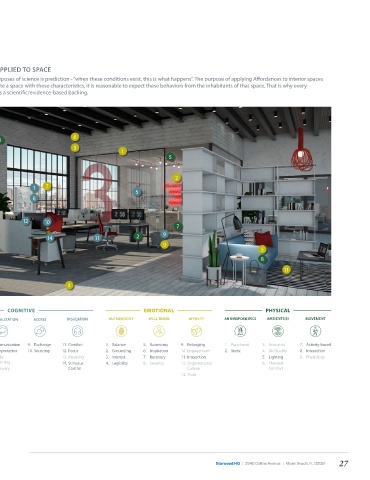Click the Movement walking figure icon
This screenshot has width=370, height=480.
point(315,331)
